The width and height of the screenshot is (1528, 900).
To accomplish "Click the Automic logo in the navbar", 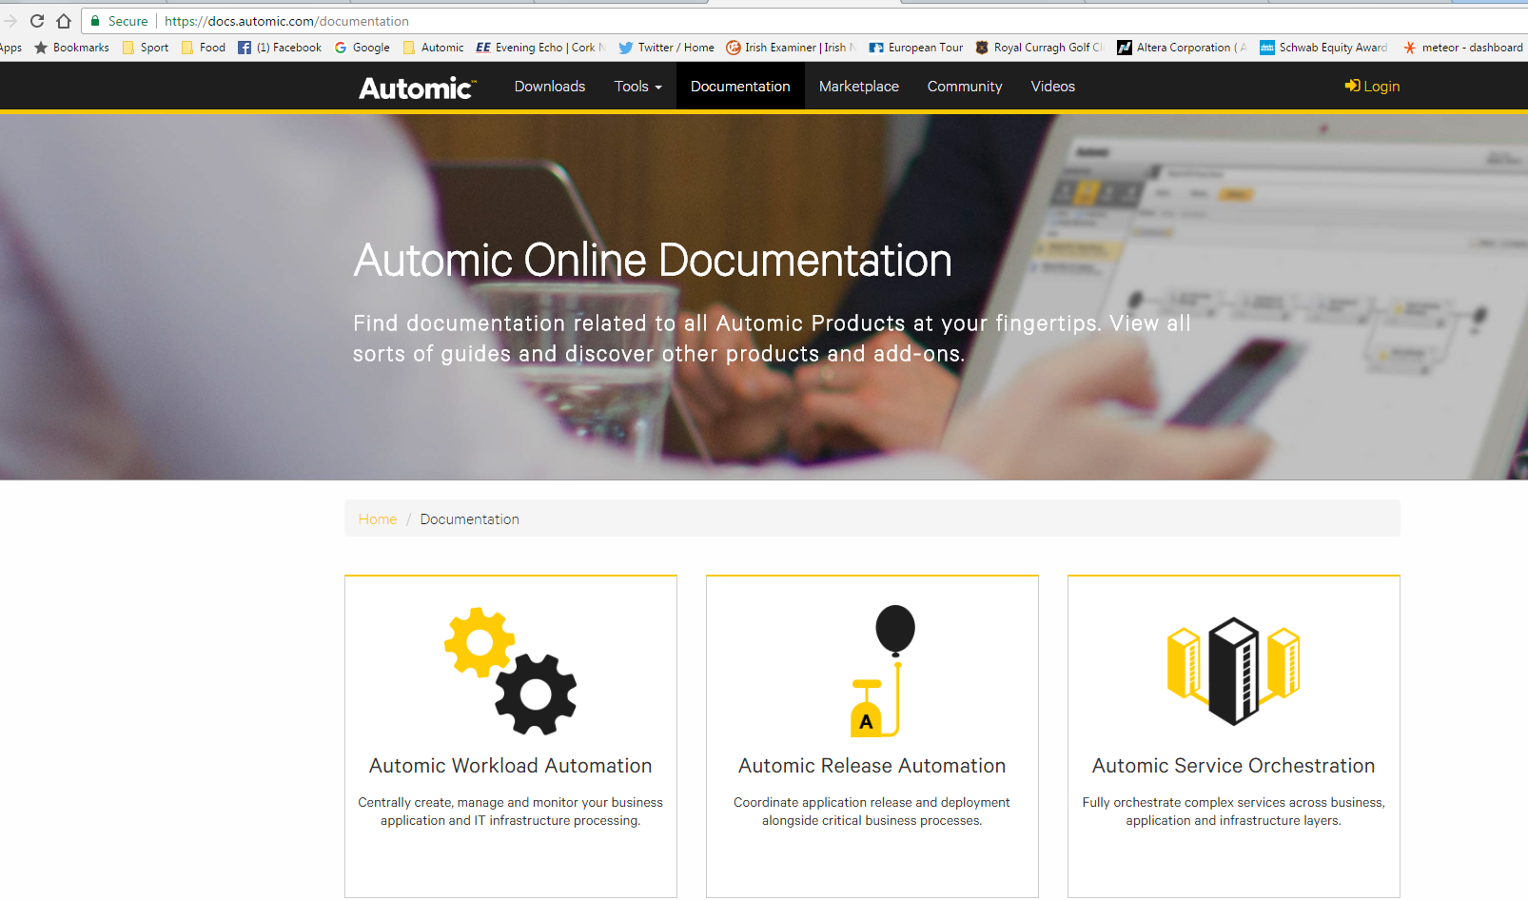I will click(416, 86).
